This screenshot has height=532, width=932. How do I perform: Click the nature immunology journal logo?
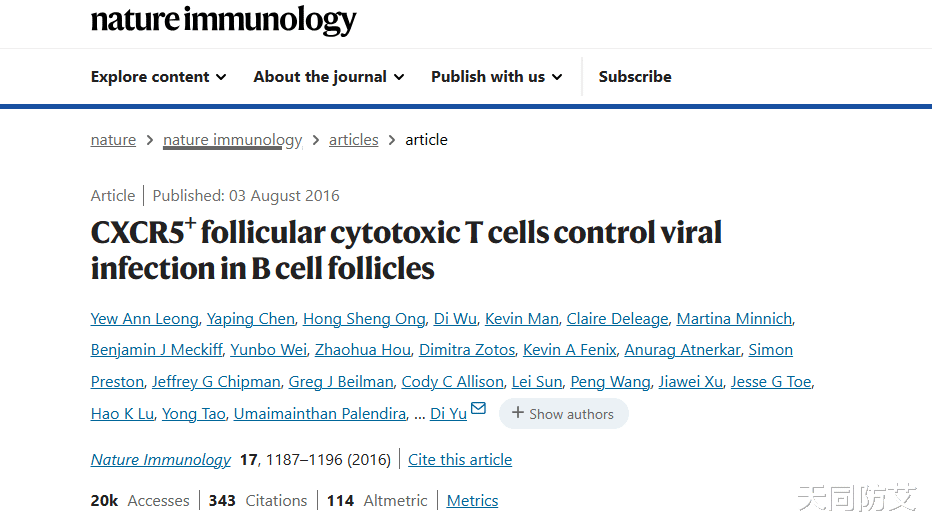coord(223,20)
